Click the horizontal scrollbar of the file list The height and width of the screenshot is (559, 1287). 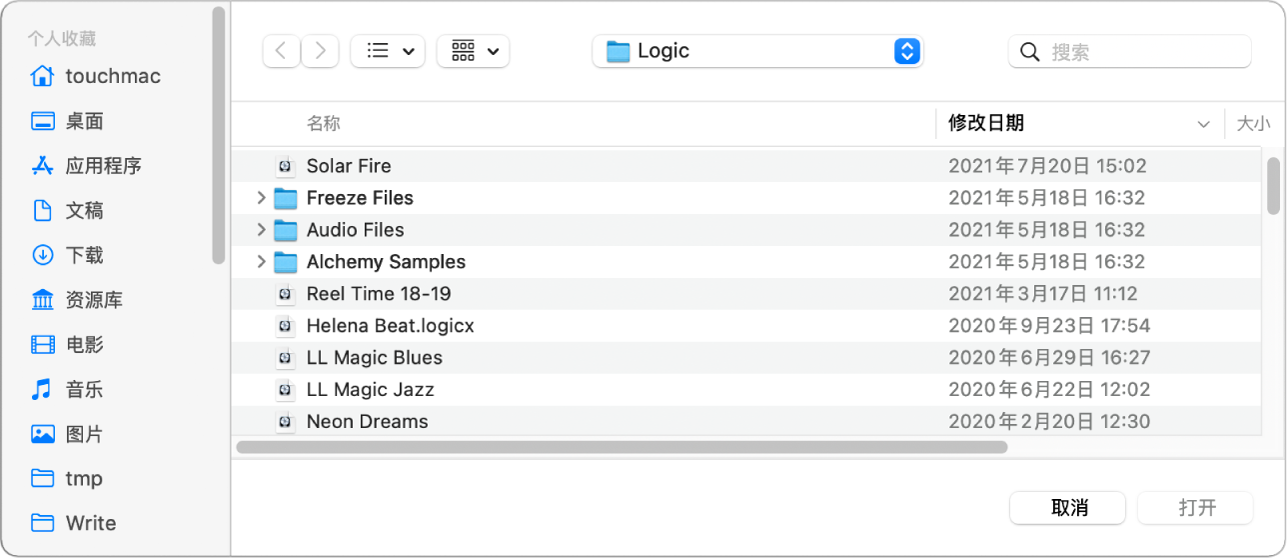click(621, 447)
